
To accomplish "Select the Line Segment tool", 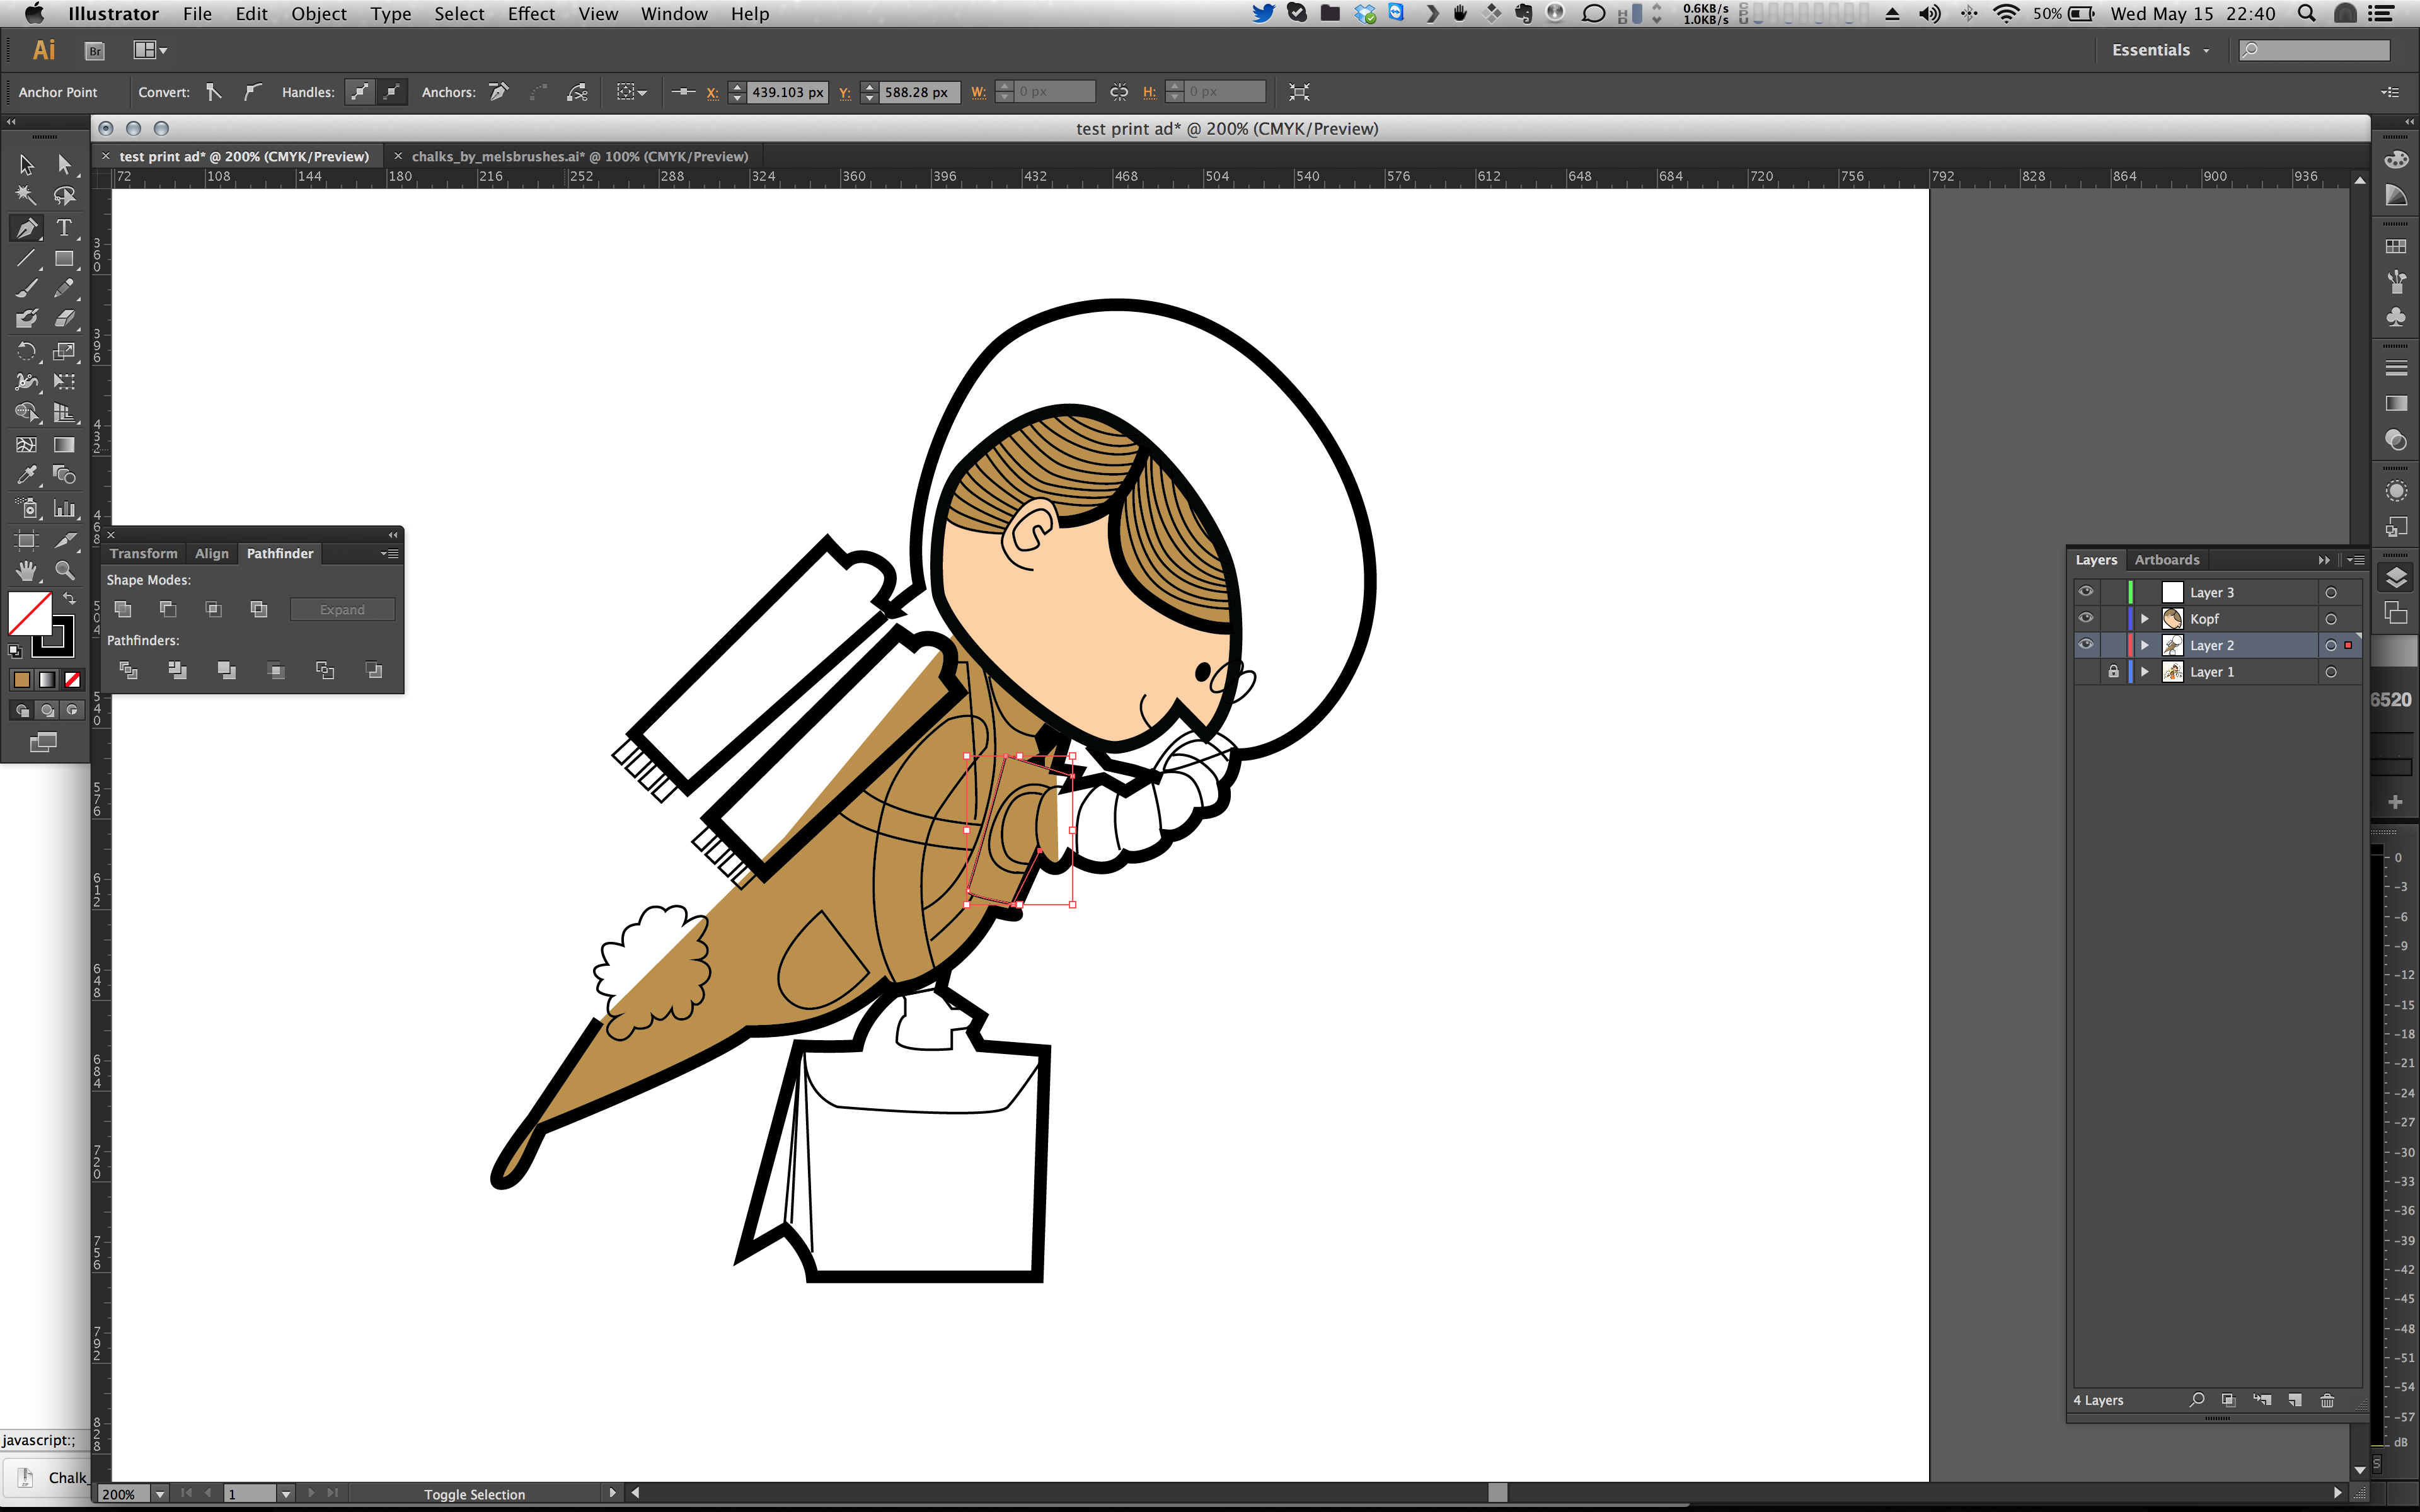I will [x=26, y=259].
